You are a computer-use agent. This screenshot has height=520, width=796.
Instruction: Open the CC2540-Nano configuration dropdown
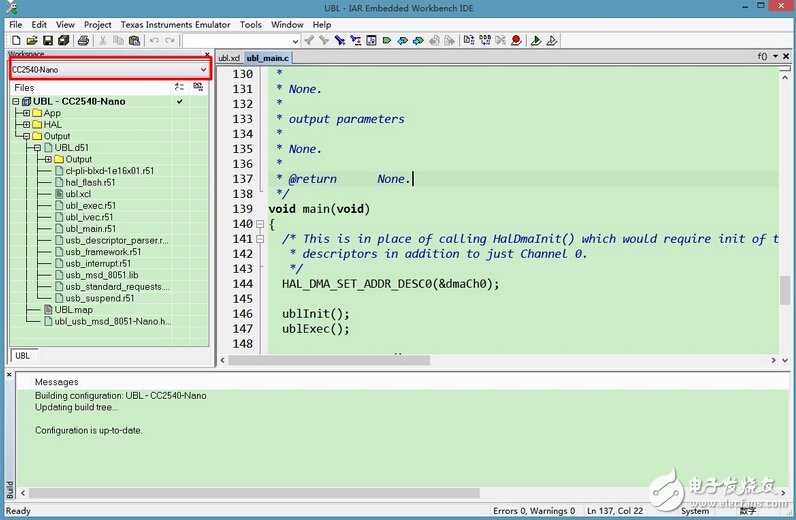[x=203, y=70]
